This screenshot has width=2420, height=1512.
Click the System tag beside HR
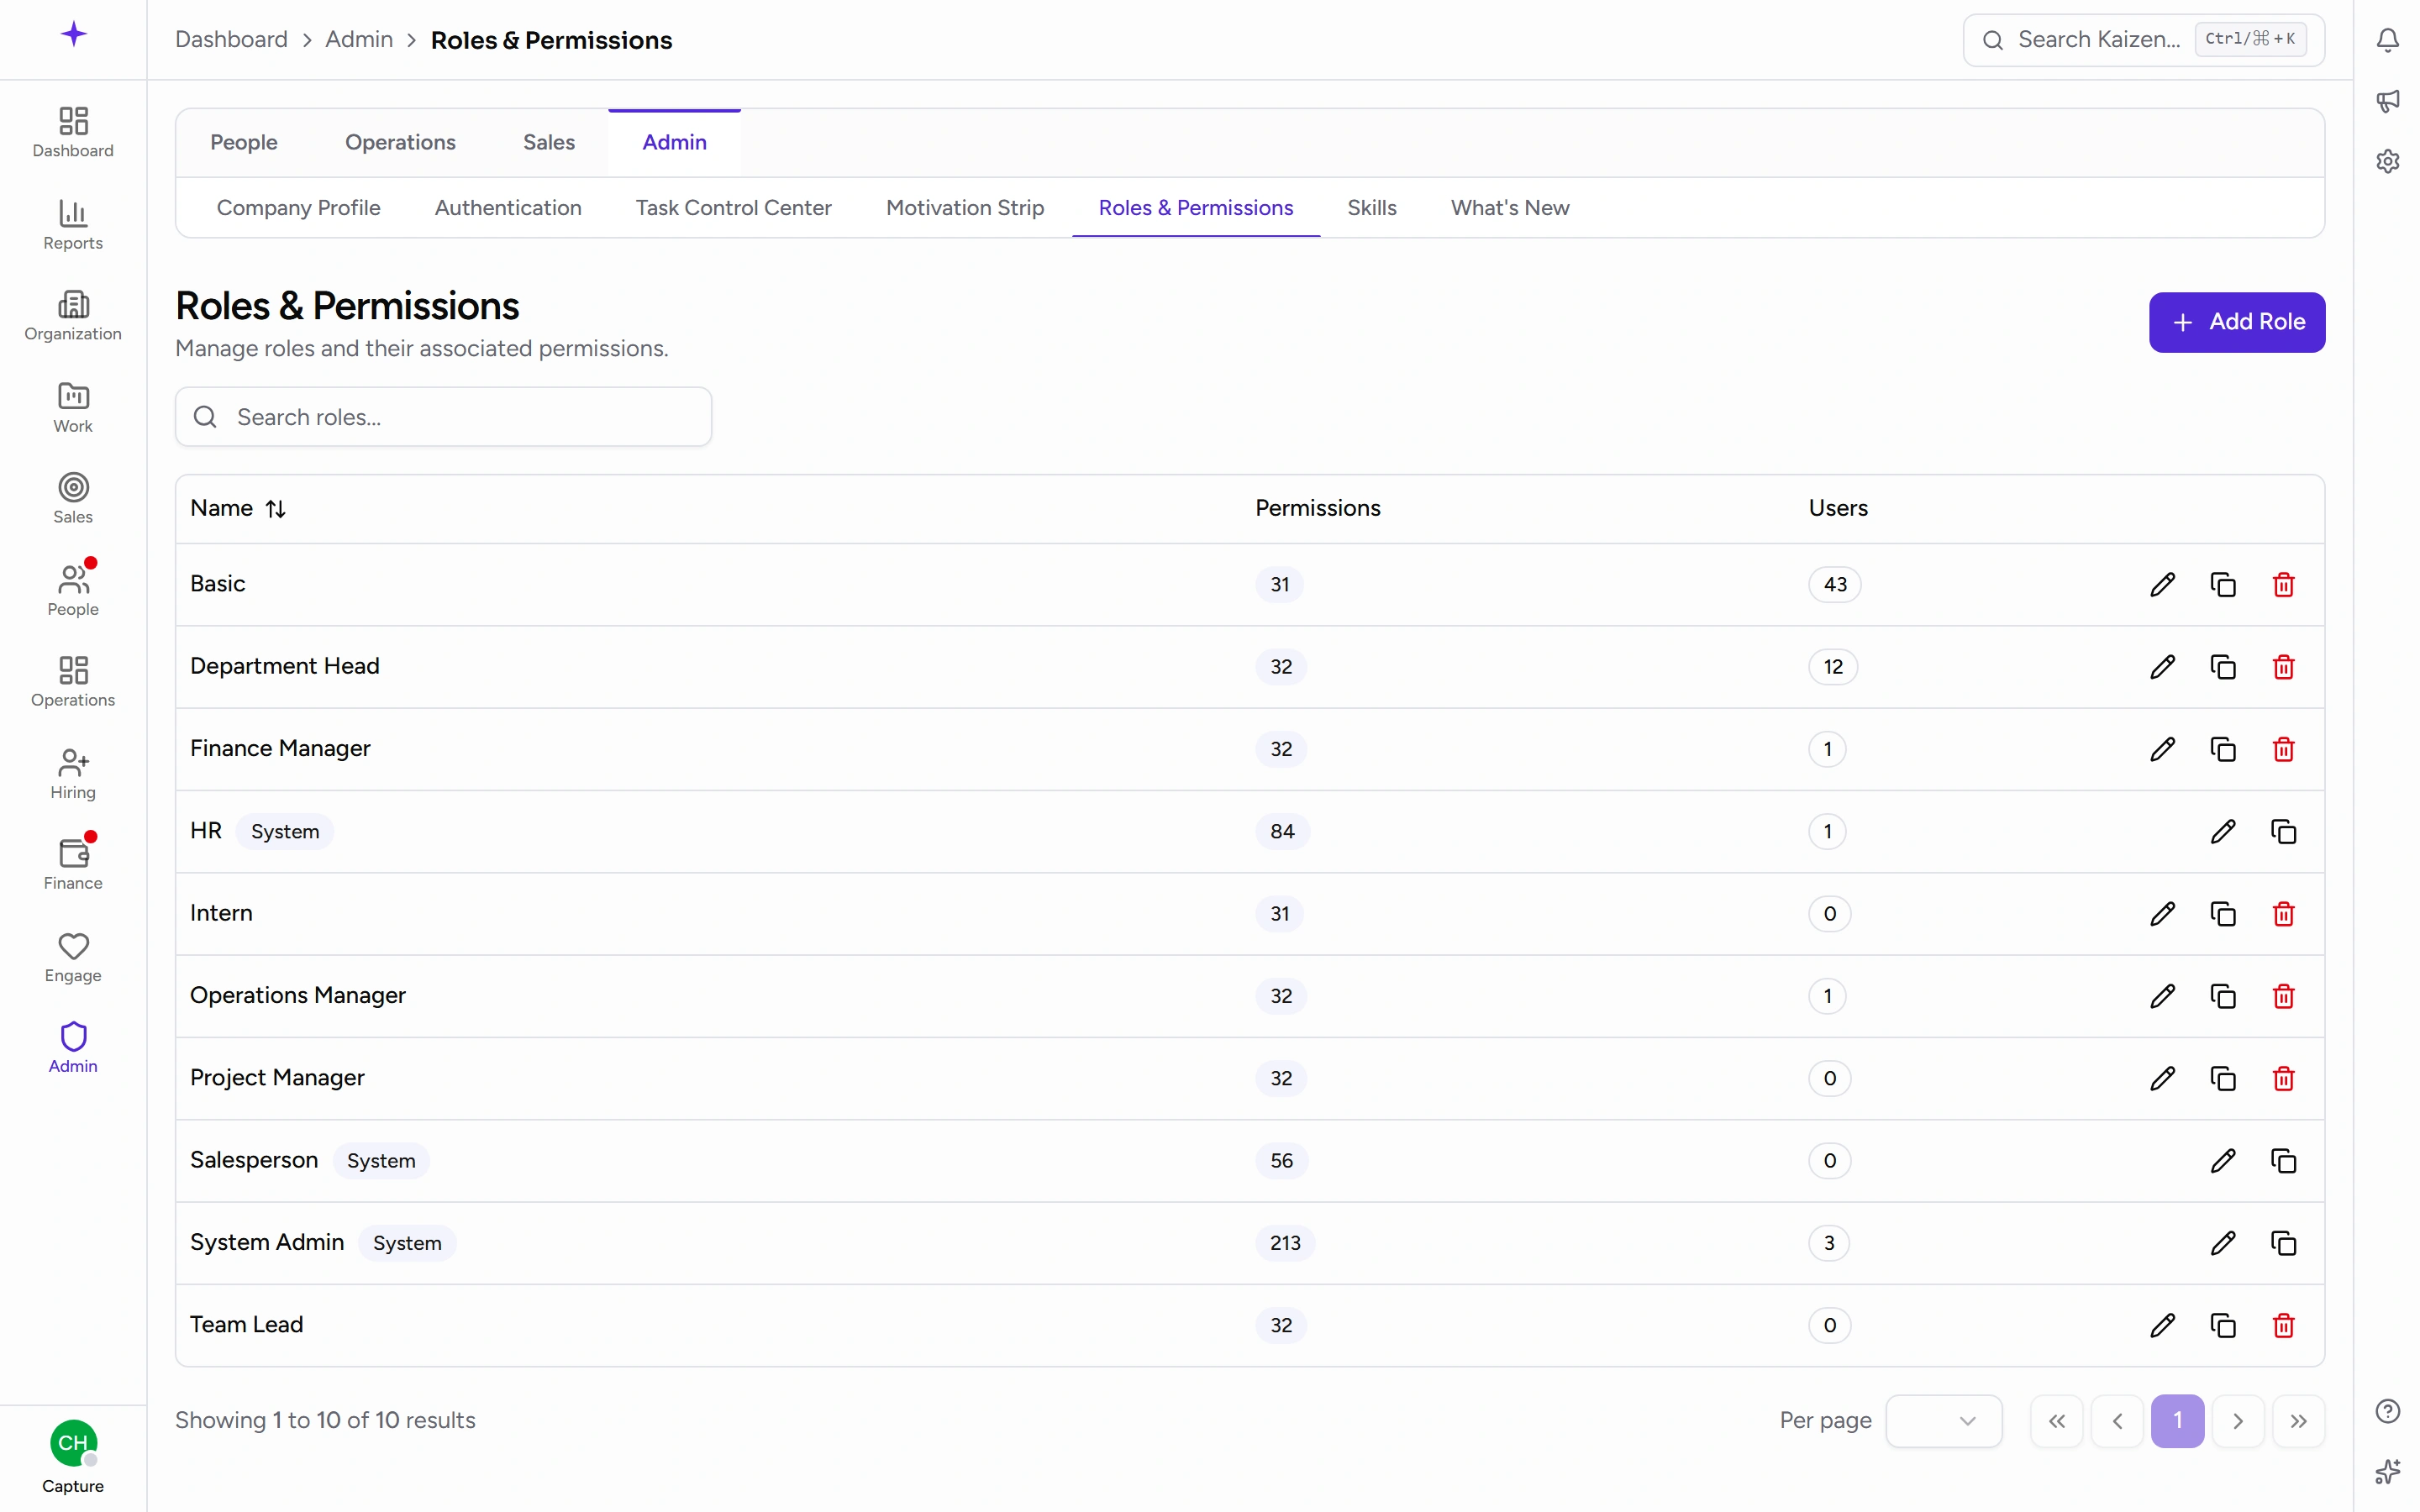285,831
